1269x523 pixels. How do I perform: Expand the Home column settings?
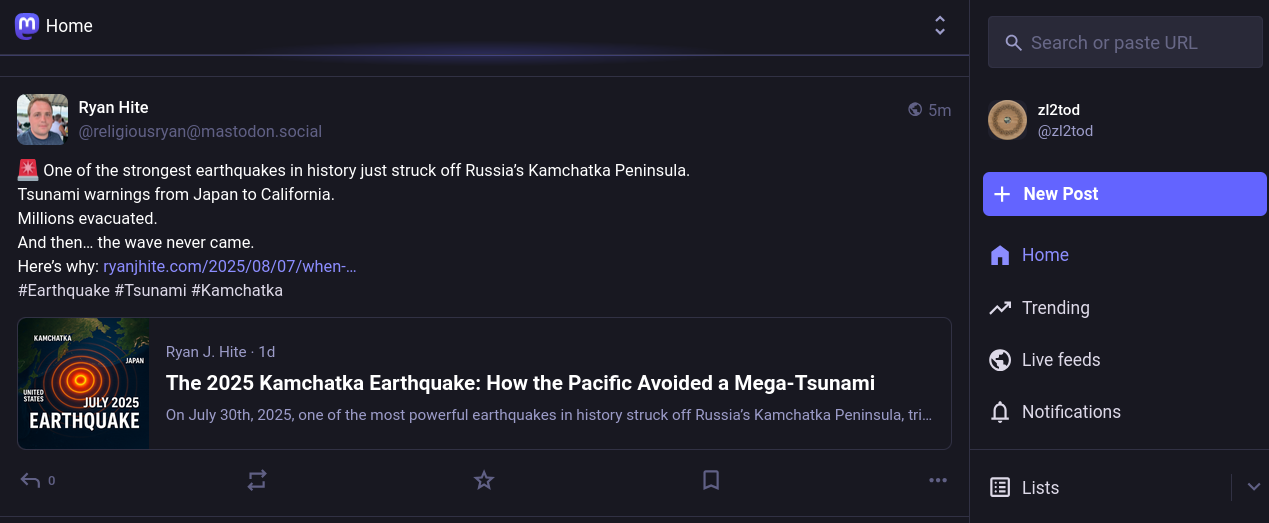939,26
